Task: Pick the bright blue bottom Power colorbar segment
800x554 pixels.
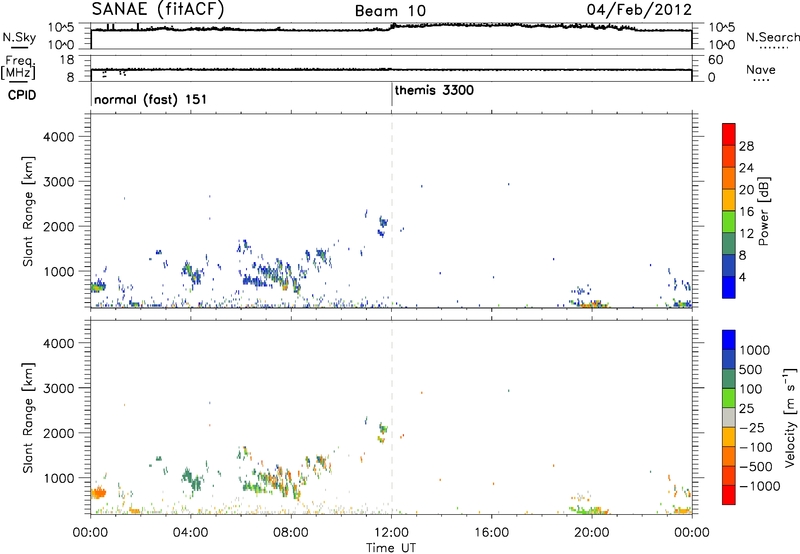Action: (x=729, y=287)
